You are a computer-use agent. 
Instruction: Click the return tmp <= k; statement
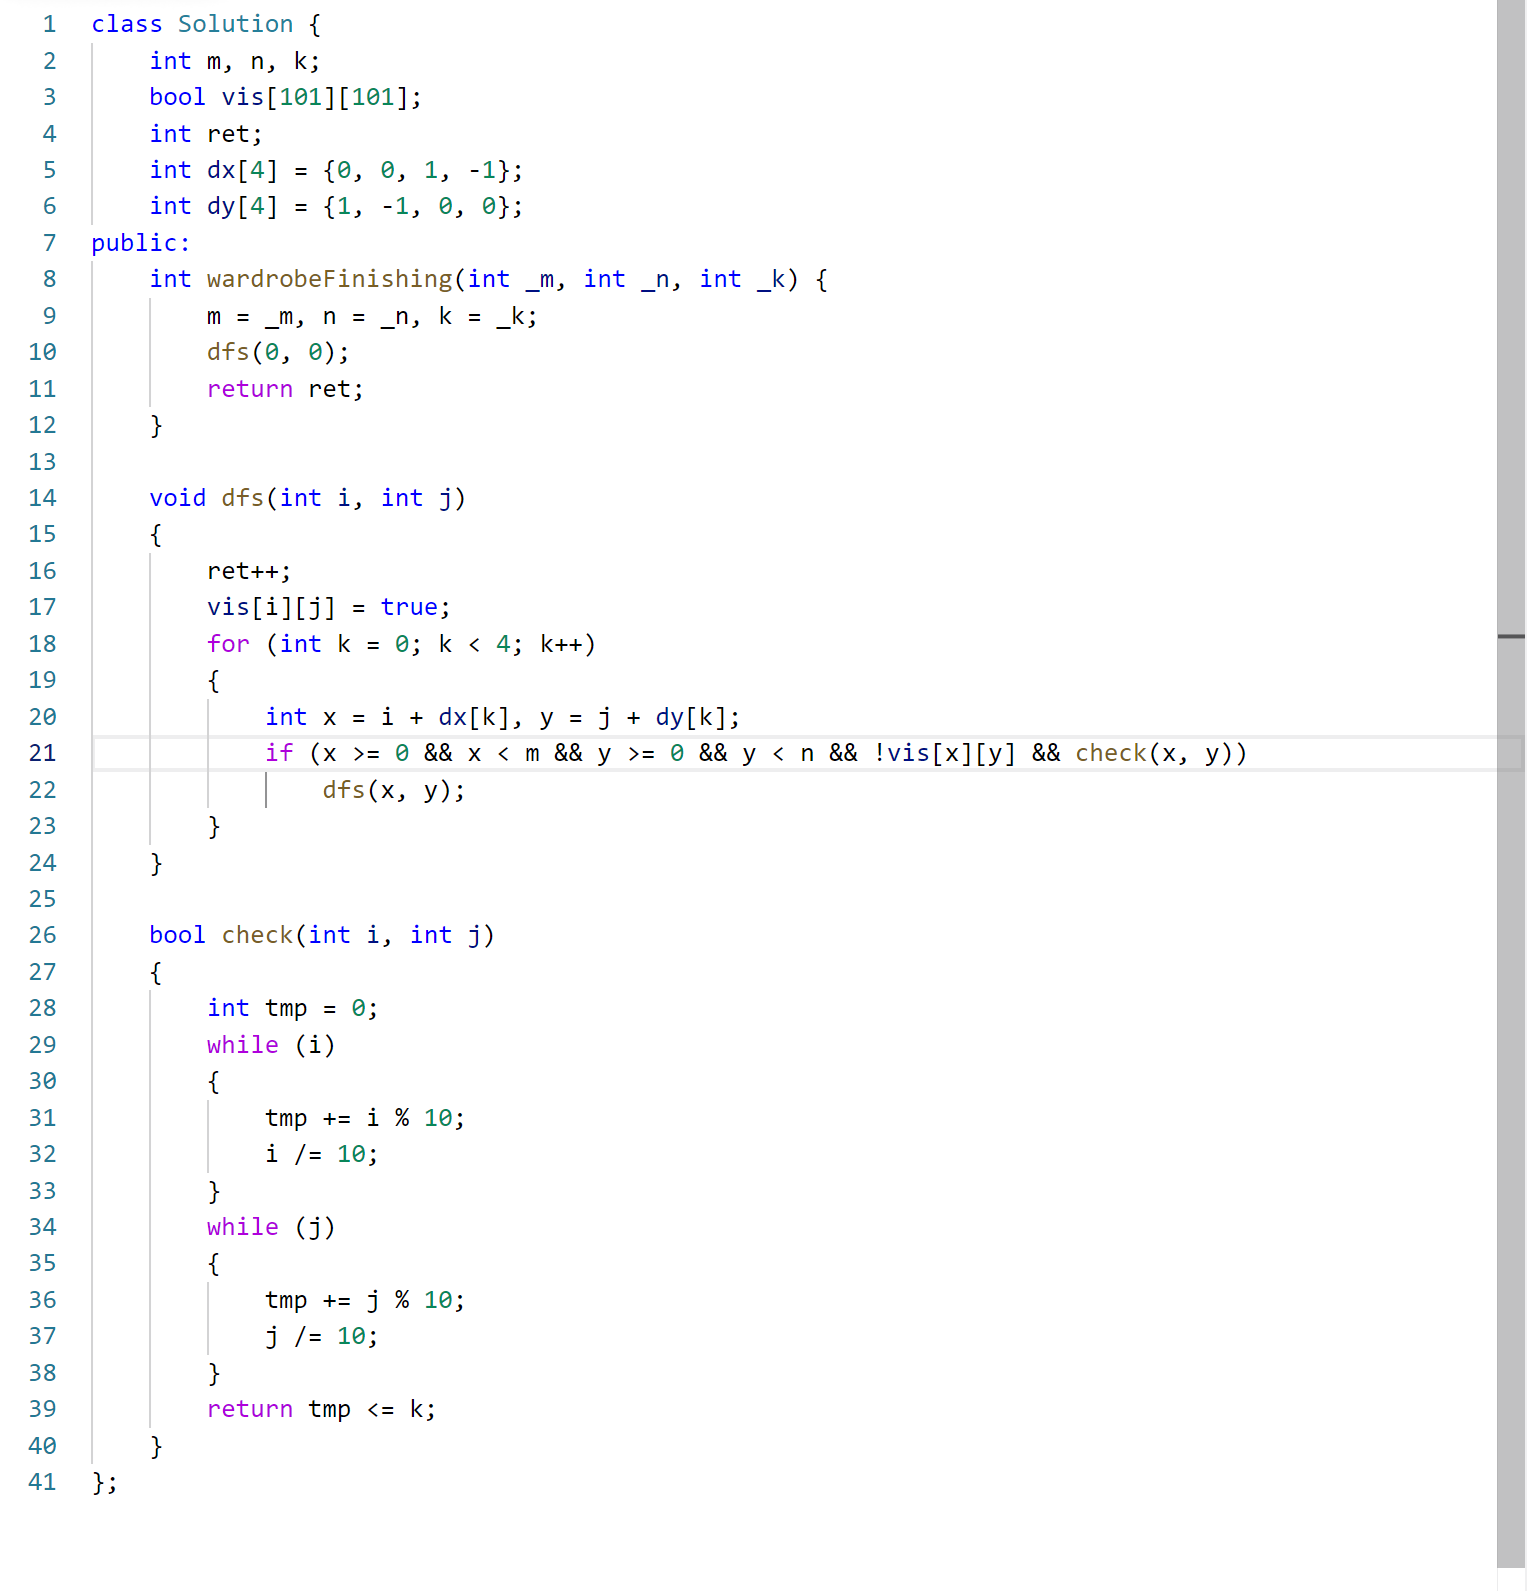click(322, 1409)
